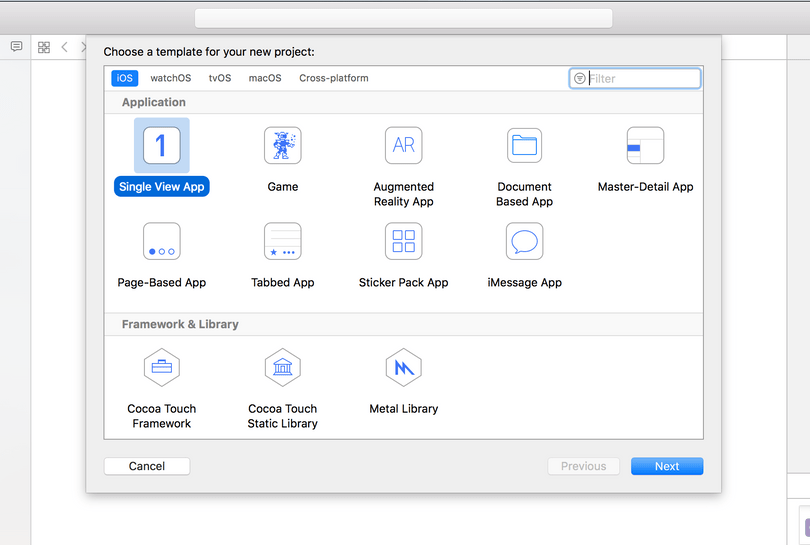Go back with the left chevron
810x545 pixels.
65,48
